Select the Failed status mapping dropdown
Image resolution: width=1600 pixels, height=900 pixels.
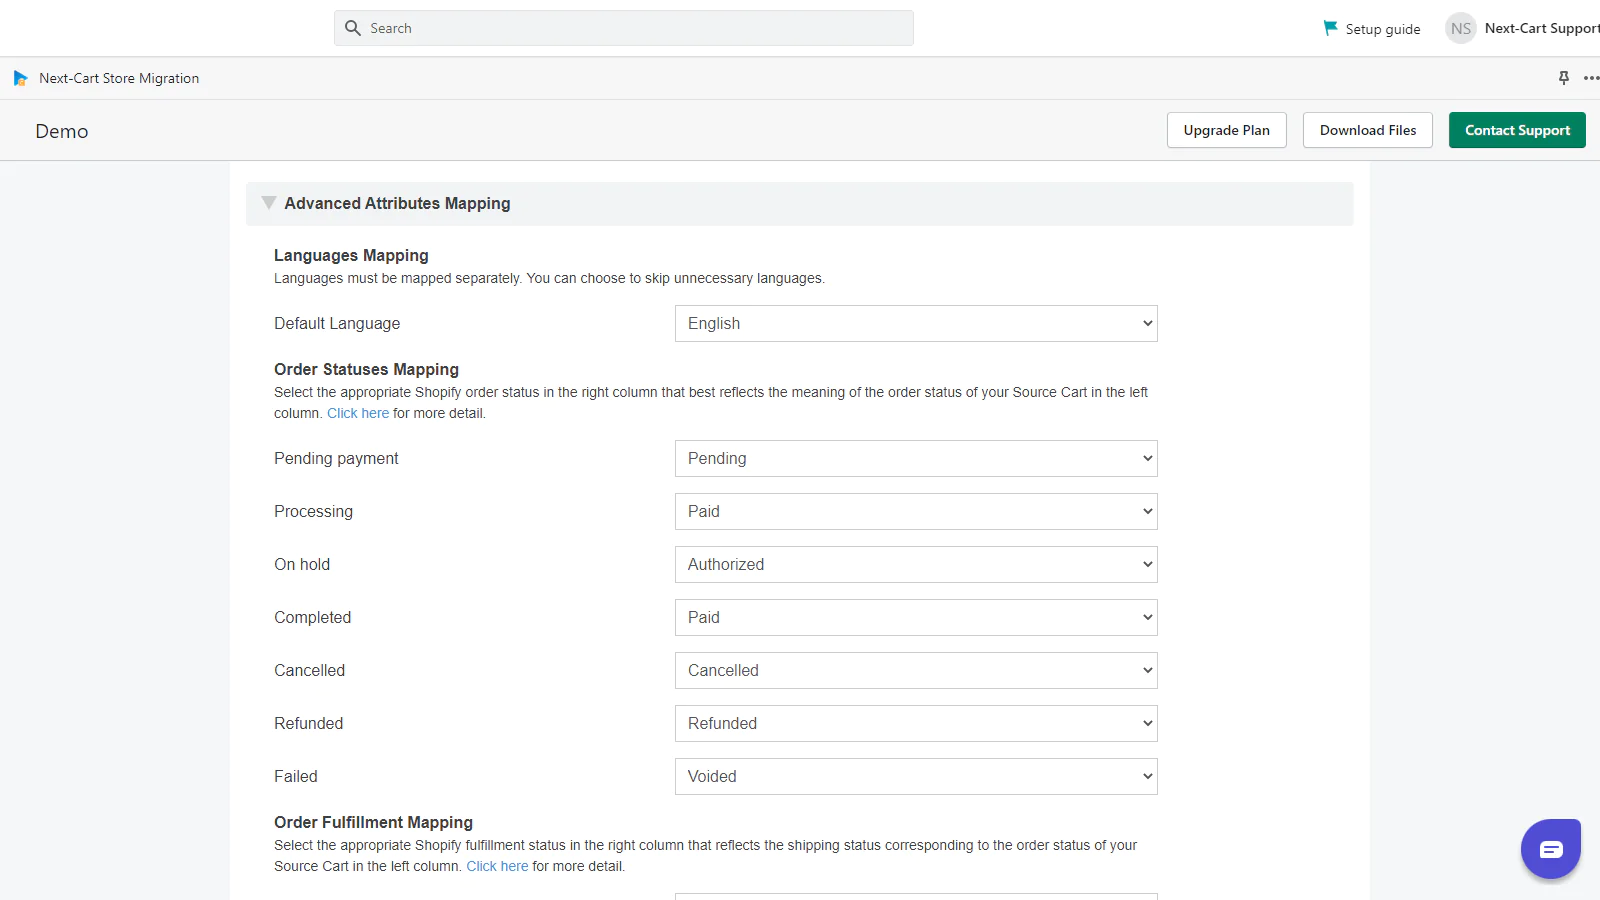(x=915, y=777)
